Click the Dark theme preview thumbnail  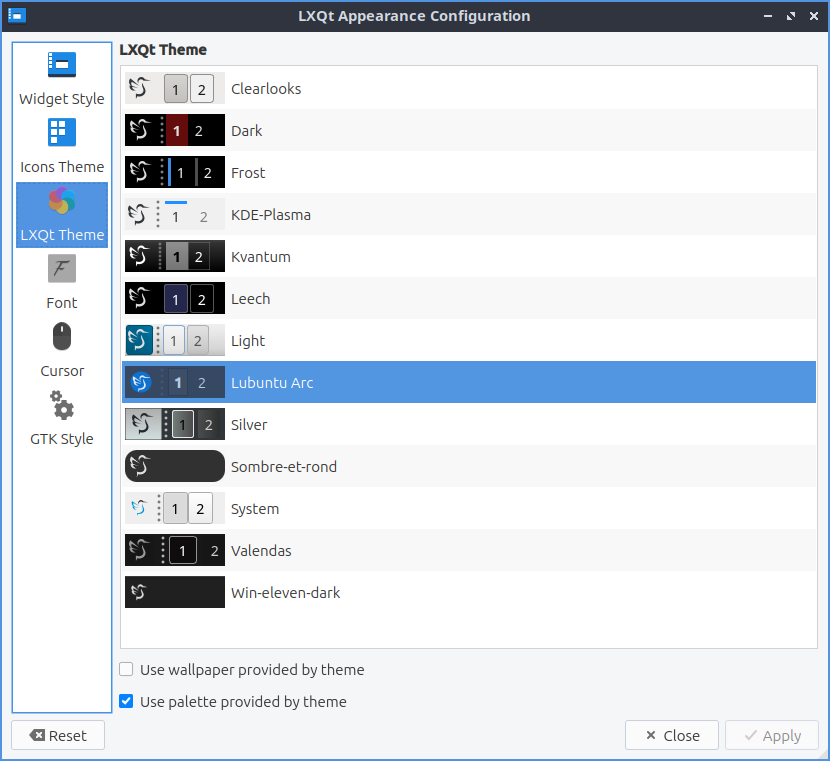[174, 131]
